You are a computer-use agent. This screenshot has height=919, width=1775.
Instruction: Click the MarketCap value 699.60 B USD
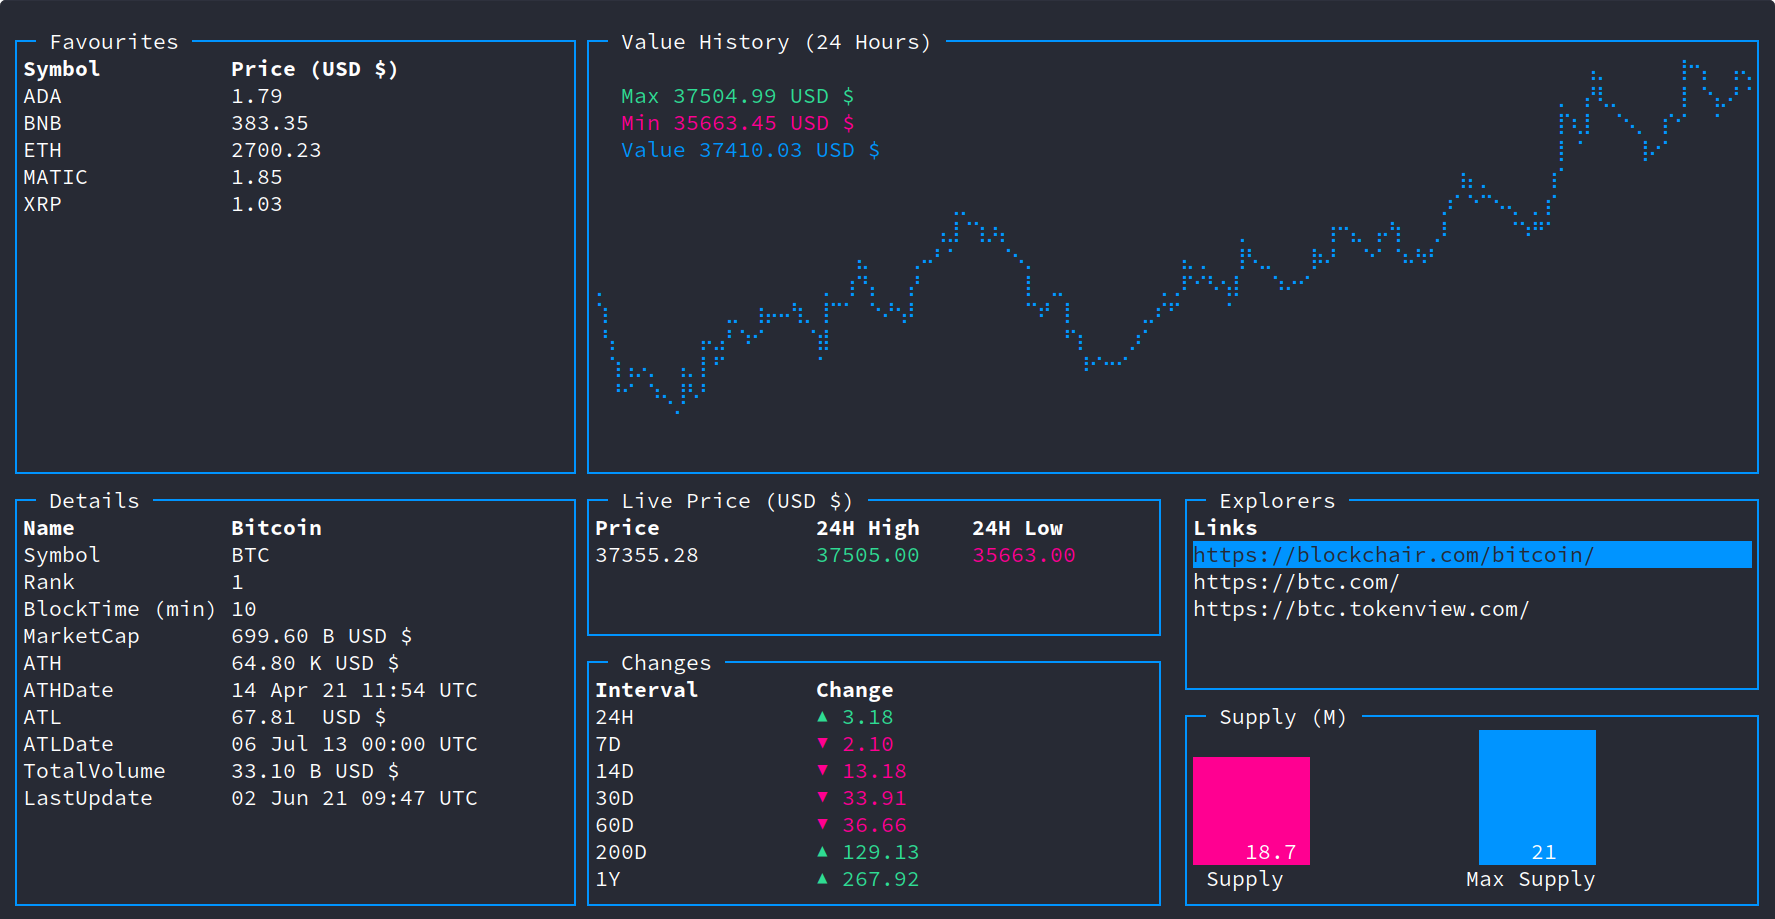[322, 636]
